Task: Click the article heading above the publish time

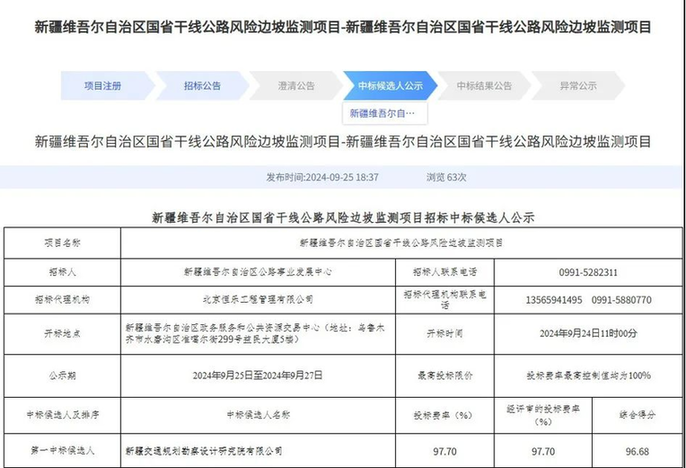Action: pyautogui.click(x=343, y=141)
